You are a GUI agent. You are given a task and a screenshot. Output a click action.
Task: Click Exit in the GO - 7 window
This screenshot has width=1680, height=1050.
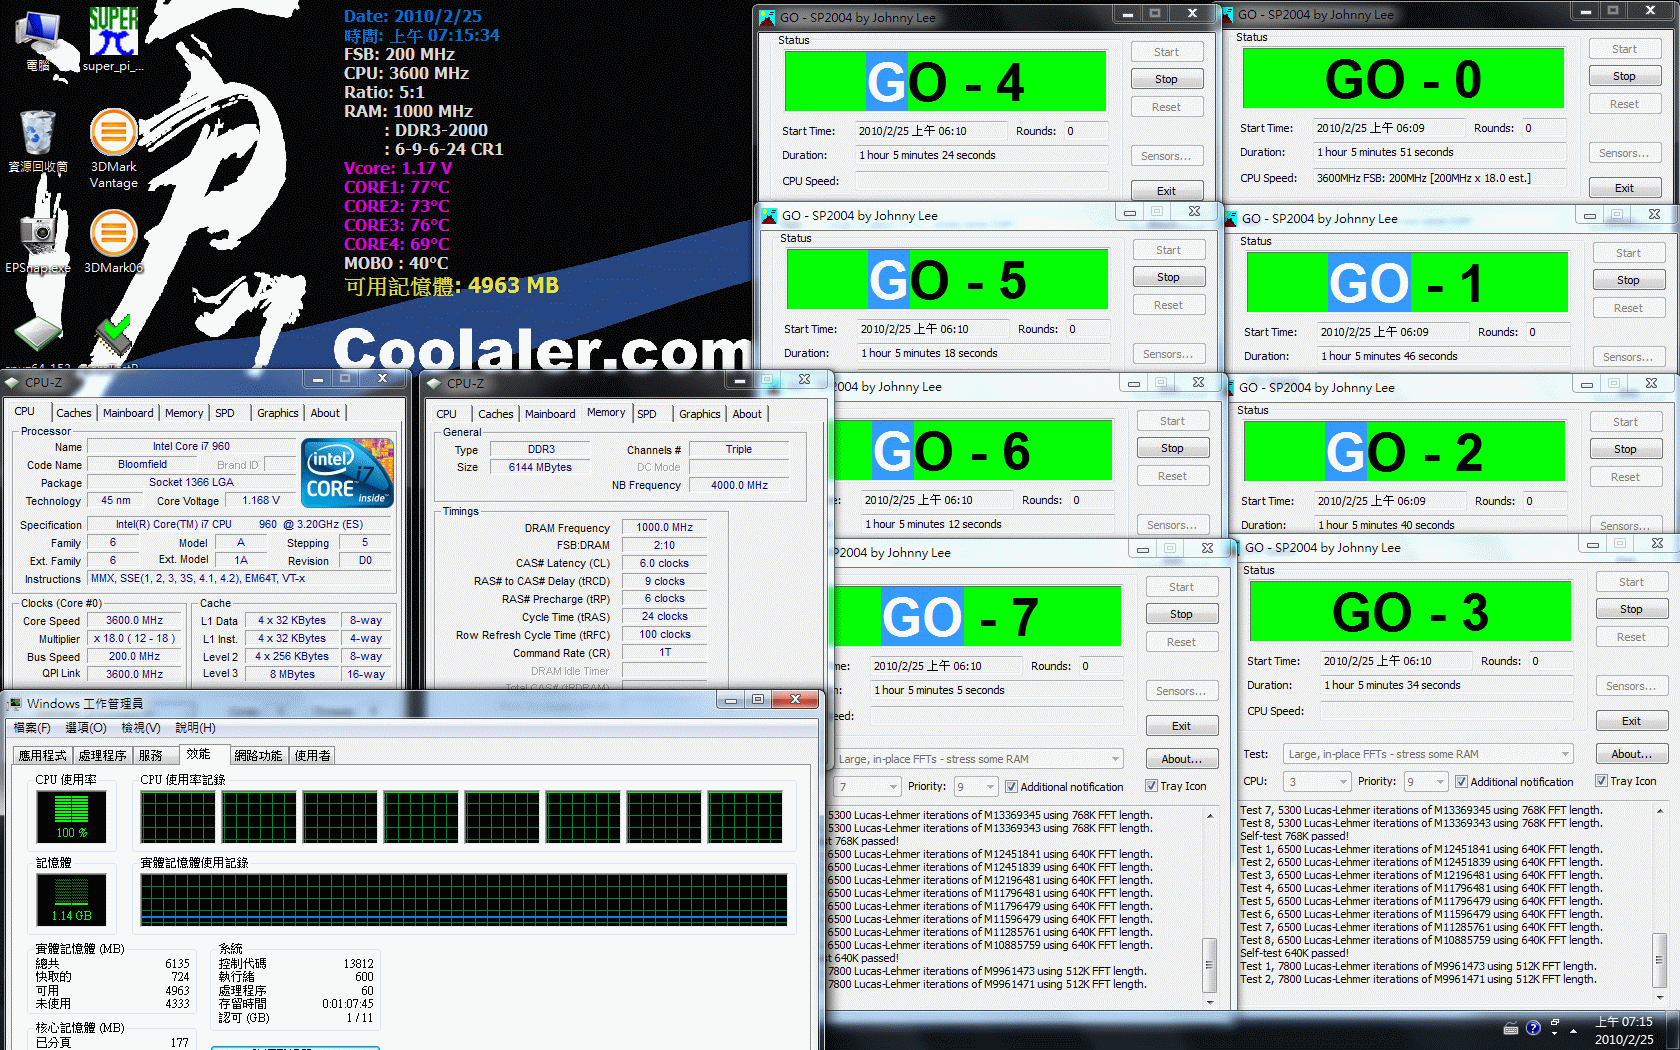coord(1181,726)
